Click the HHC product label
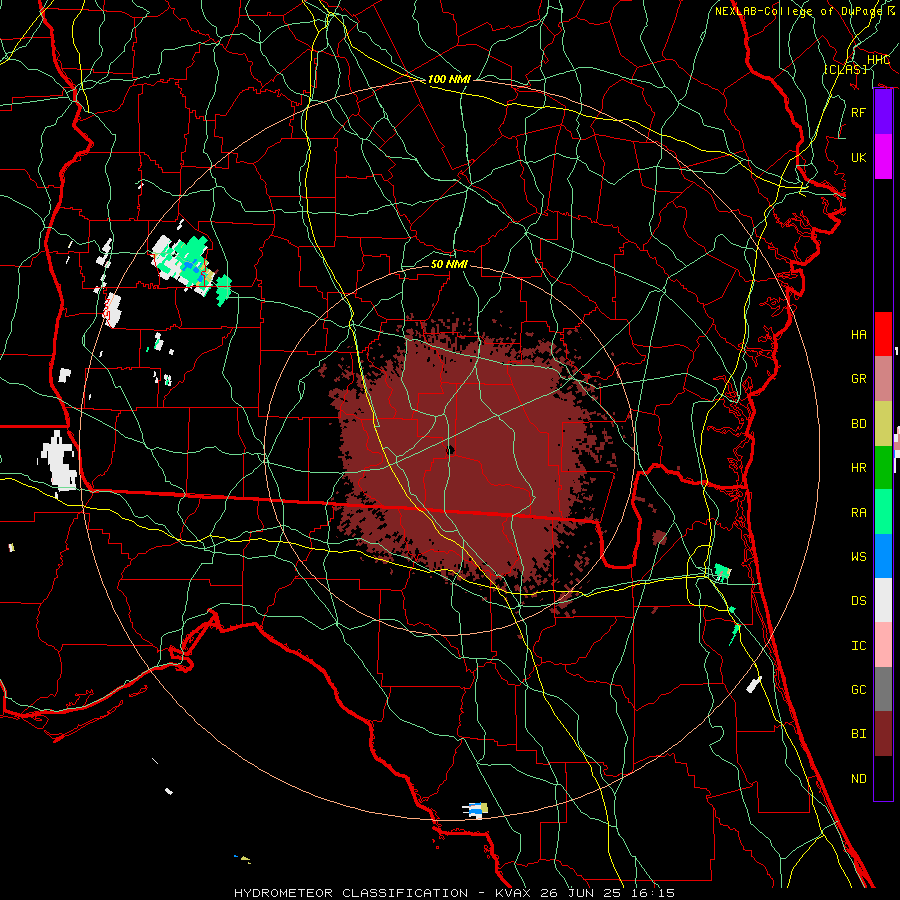 pyautogui.click(x=878, y=60)
